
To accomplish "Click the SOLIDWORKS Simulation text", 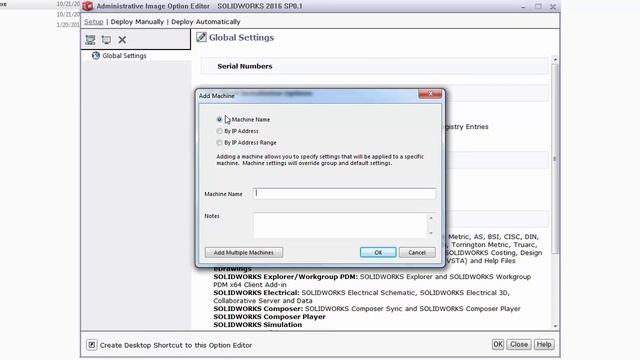I will (x=258, y=325).
